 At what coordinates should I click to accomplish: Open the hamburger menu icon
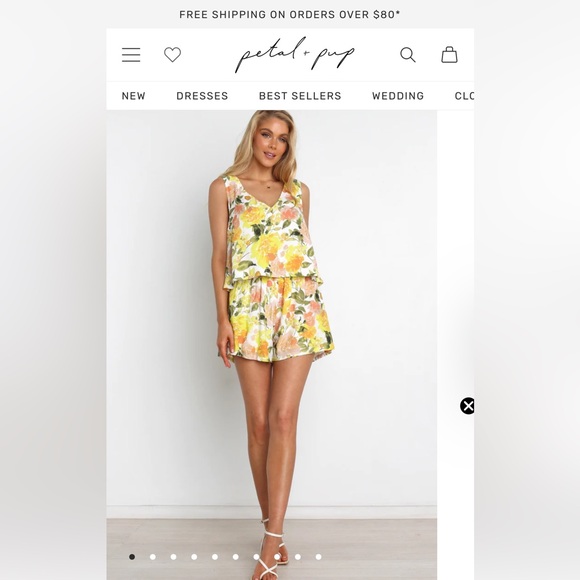[x=131, y=55]
